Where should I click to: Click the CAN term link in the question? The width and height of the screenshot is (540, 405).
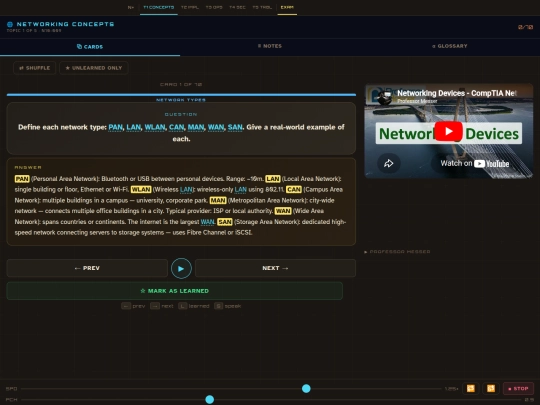coord(177,127)
